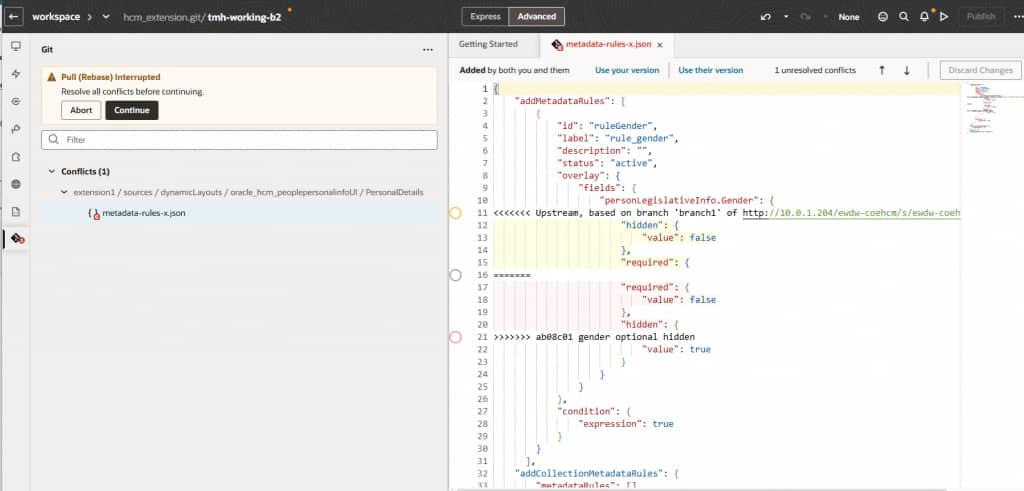Open the upstream URL link on line 11

coord(852,213)
